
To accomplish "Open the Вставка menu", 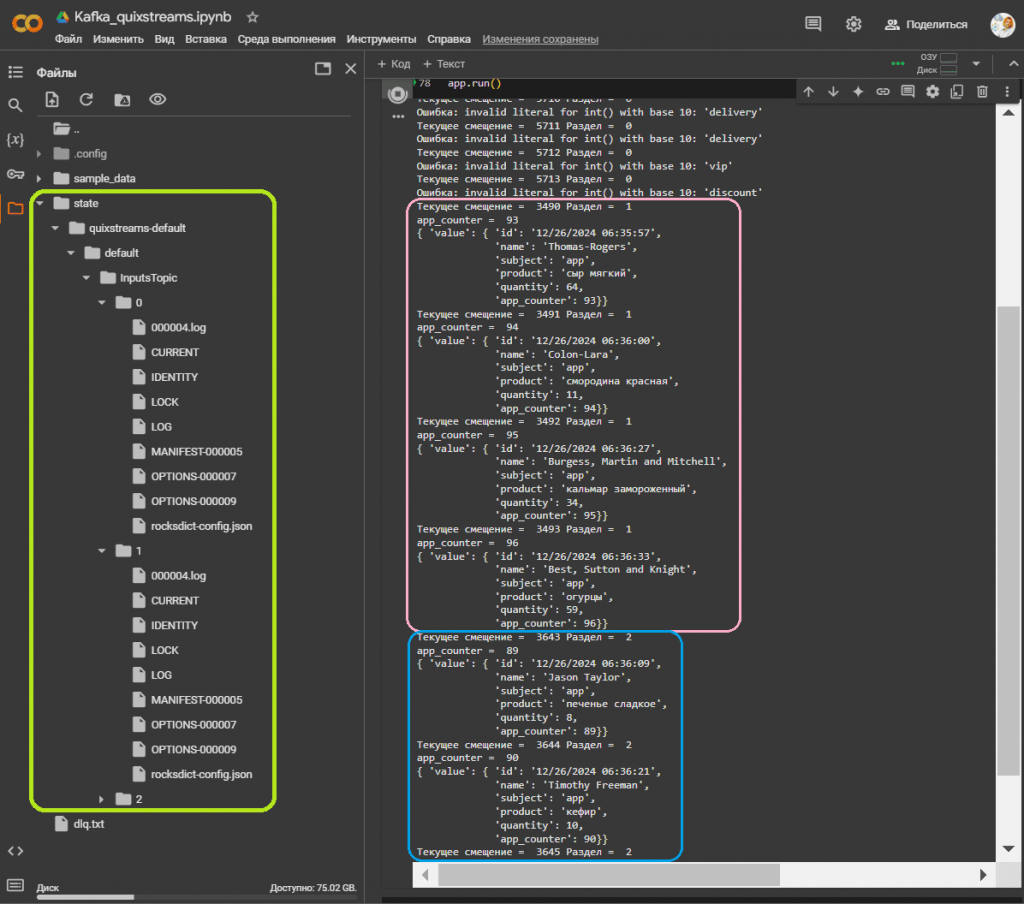I will pos(206,40).
